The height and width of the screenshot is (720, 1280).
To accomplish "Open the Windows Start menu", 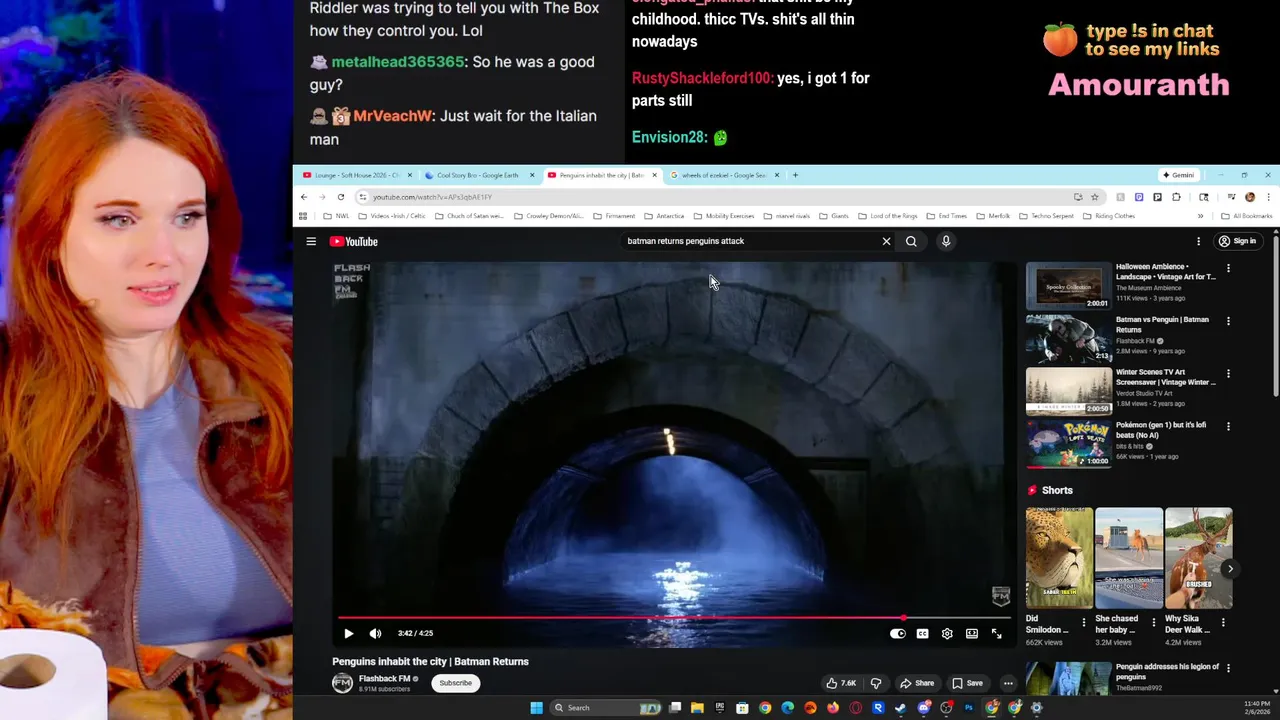I will point(536,708).
